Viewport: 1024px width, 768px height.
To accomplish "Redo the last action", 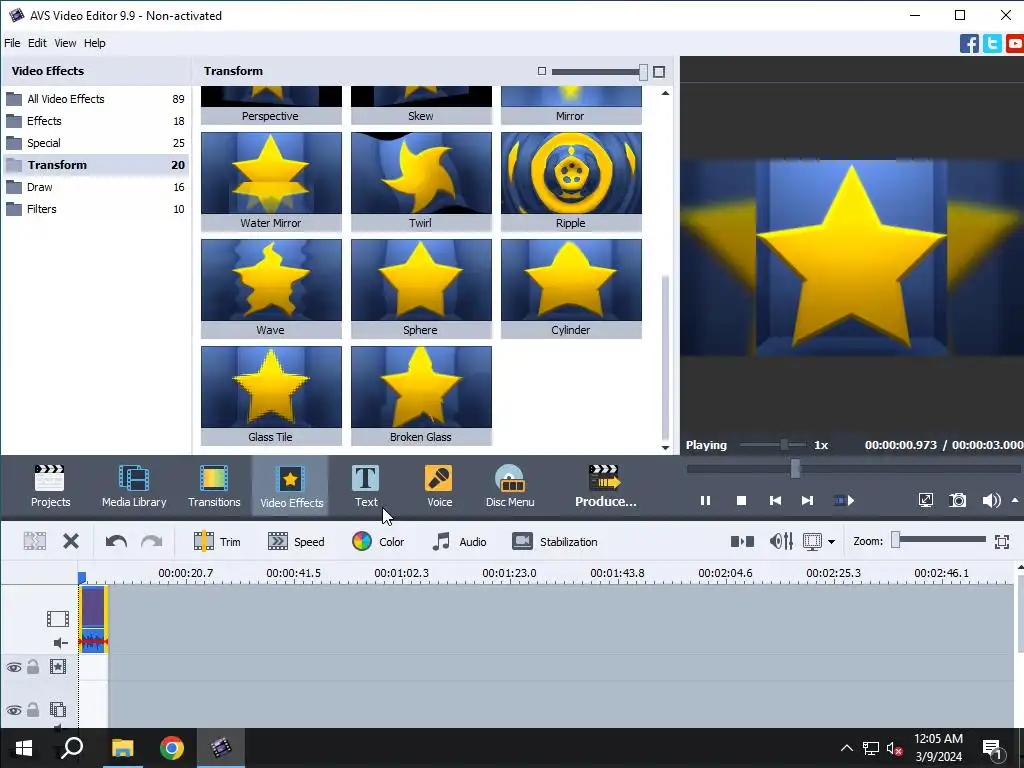I will 152,541.
